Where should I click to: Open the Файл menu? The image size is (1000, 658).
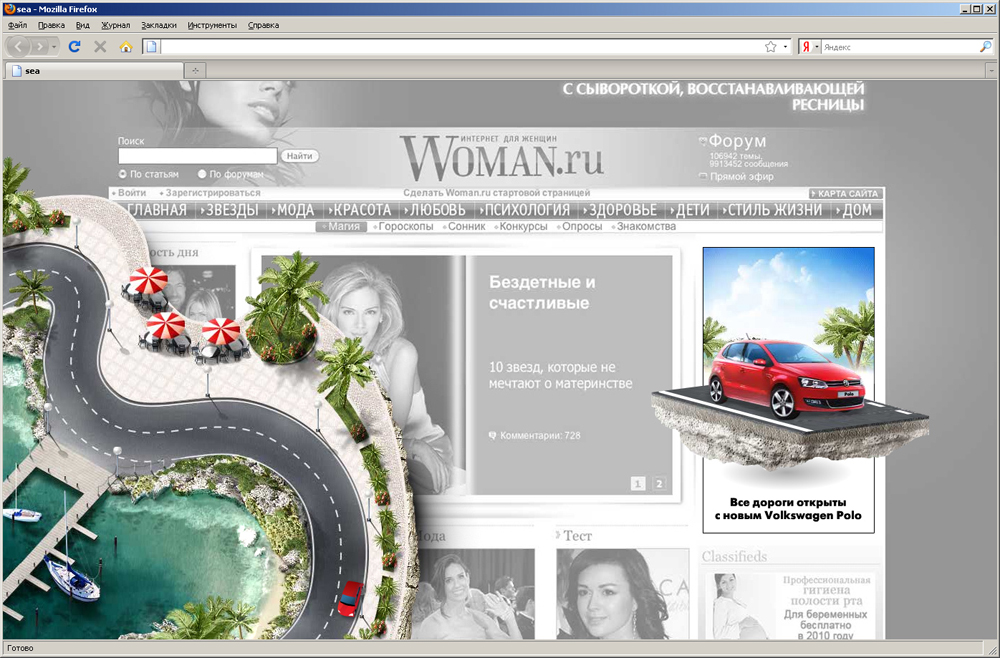click(17, 26)
